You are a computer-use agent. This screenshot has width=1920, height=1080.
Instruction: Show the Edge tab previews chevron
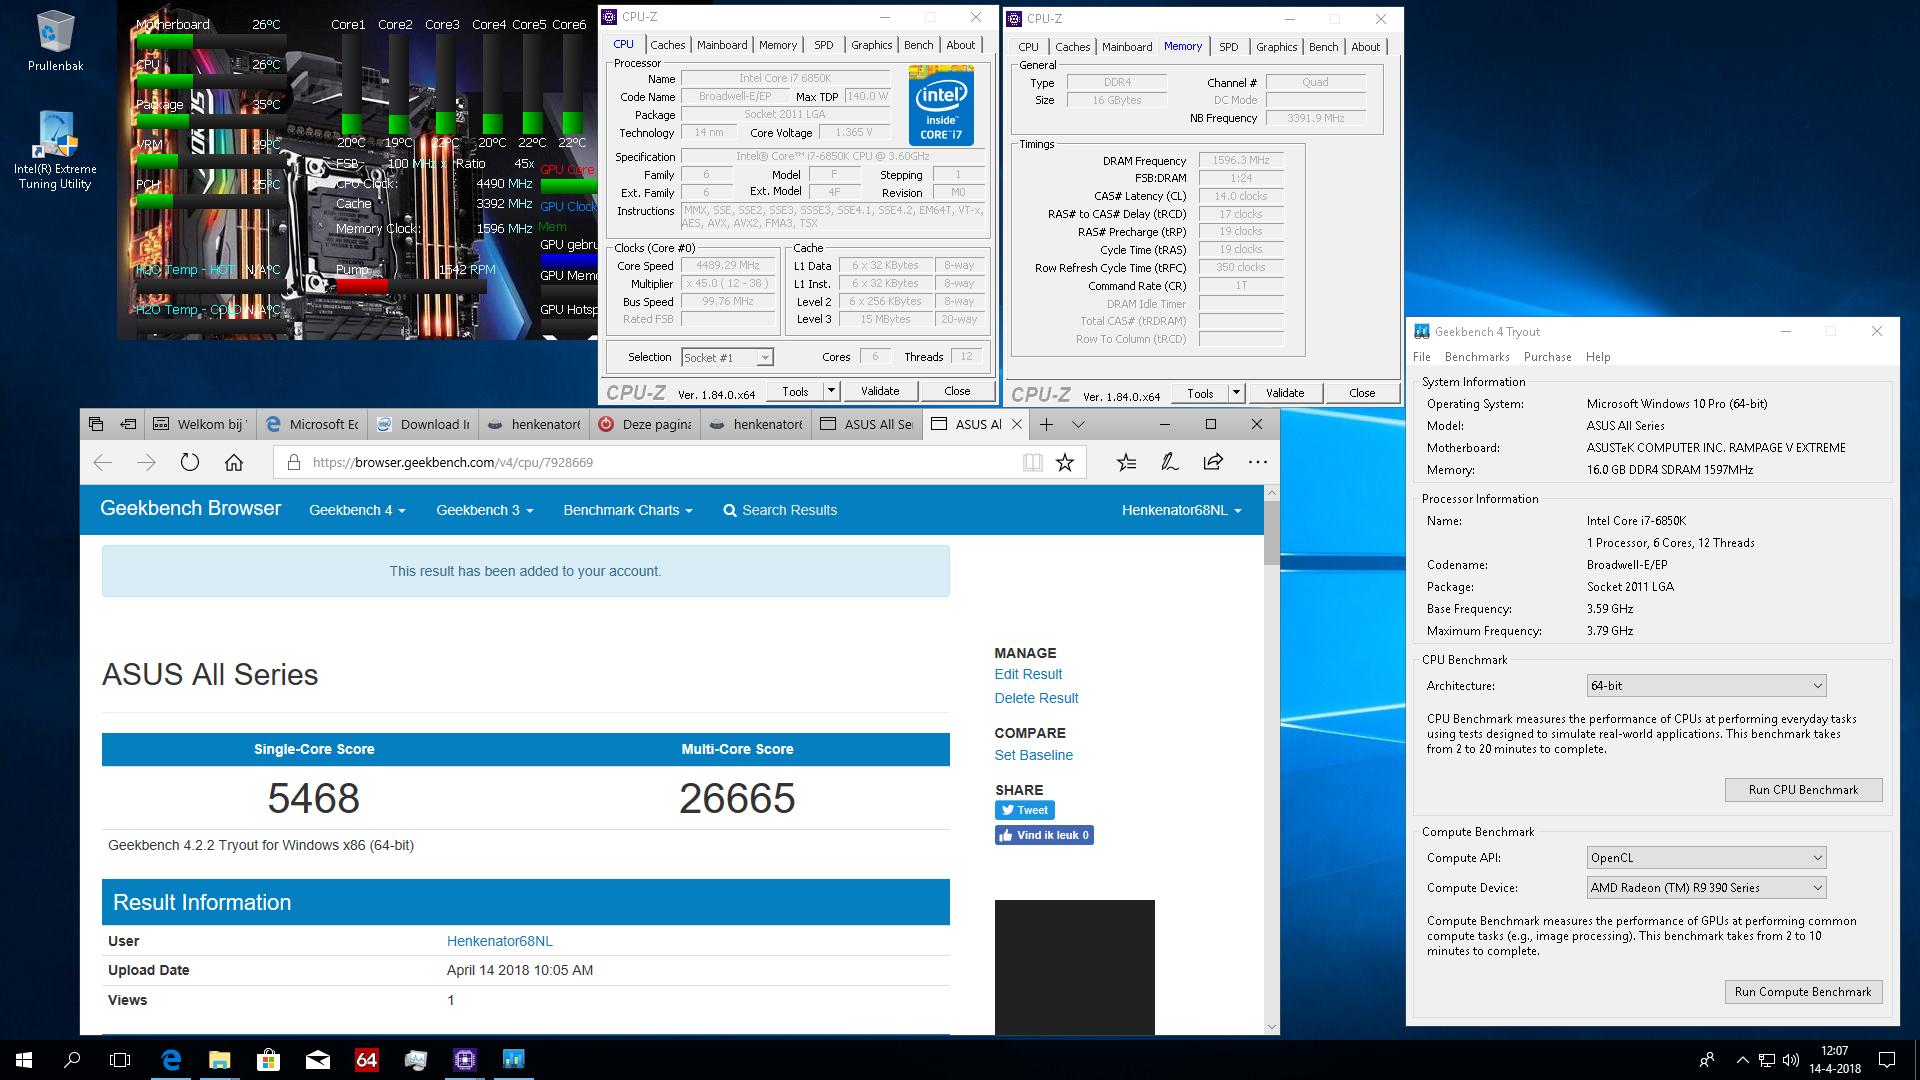click(1078, 424)
